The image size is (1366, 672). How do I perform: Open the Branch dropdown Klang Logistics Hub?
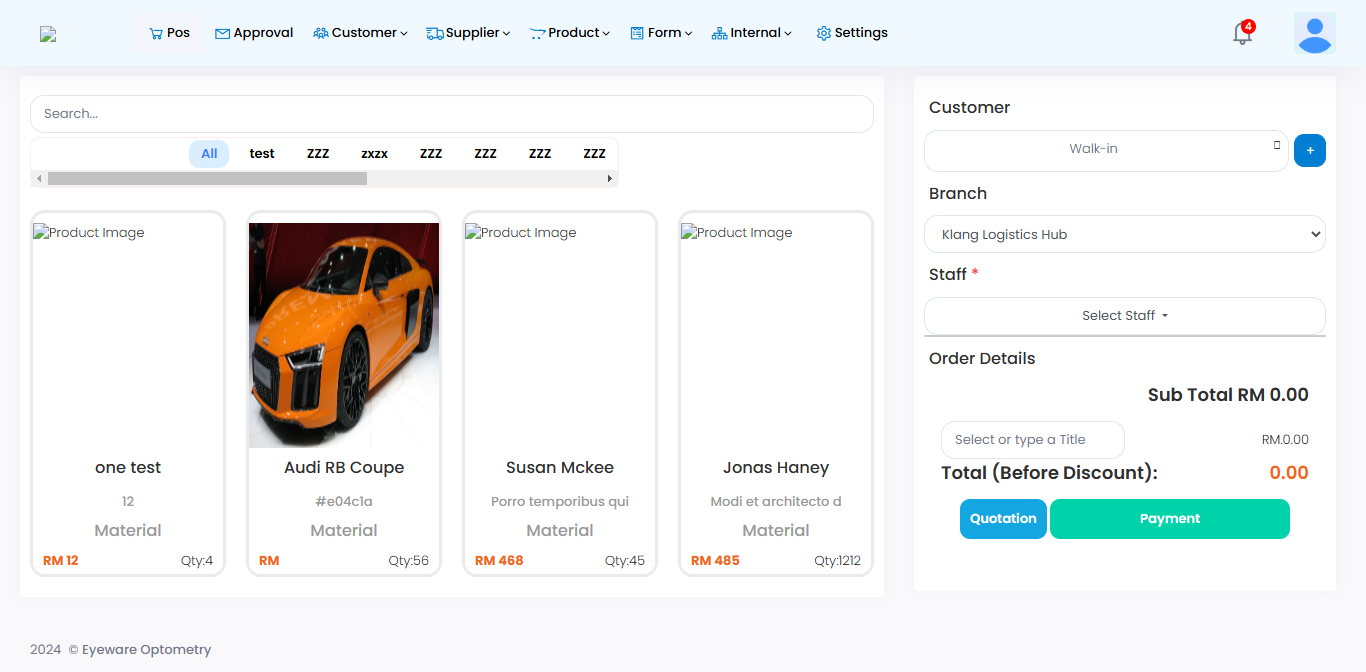click(1124, 235)
